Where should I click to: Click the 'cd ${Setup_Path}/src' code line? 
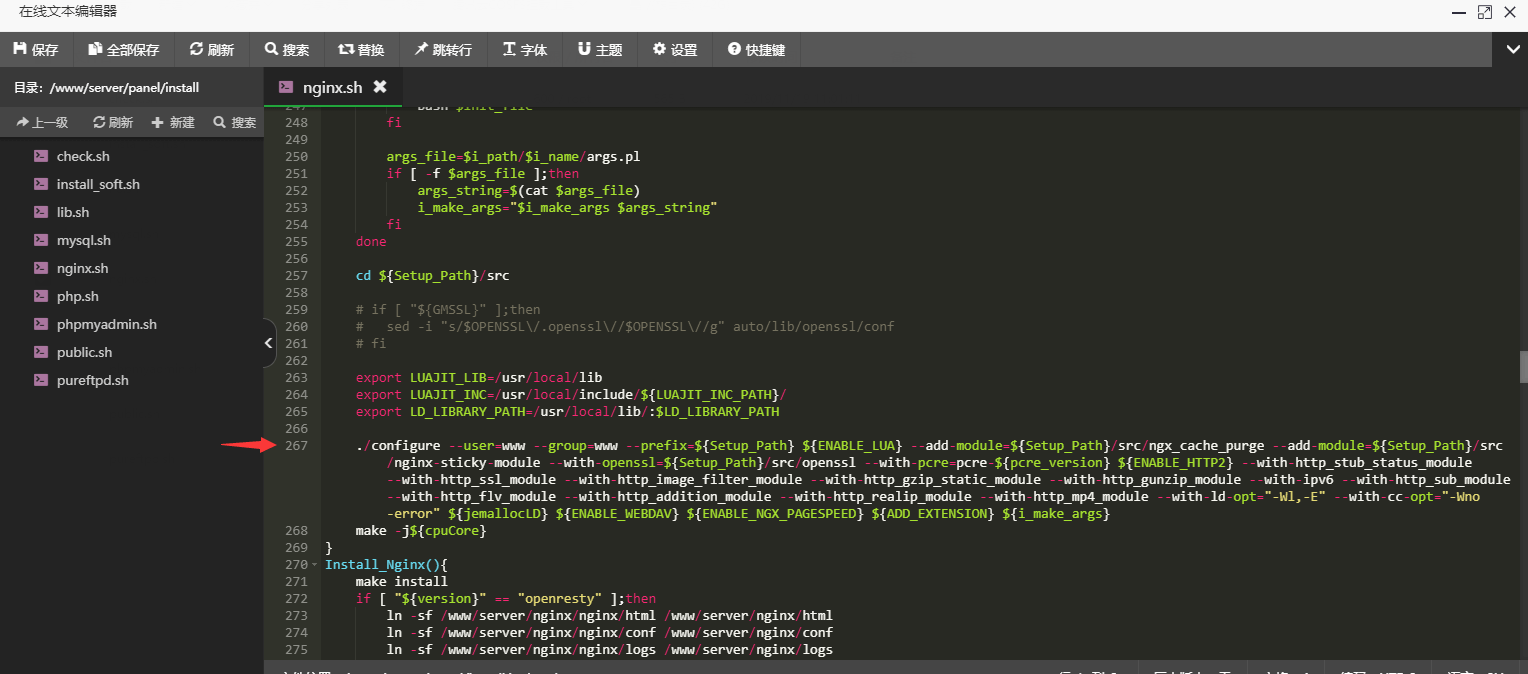(432, 275)
